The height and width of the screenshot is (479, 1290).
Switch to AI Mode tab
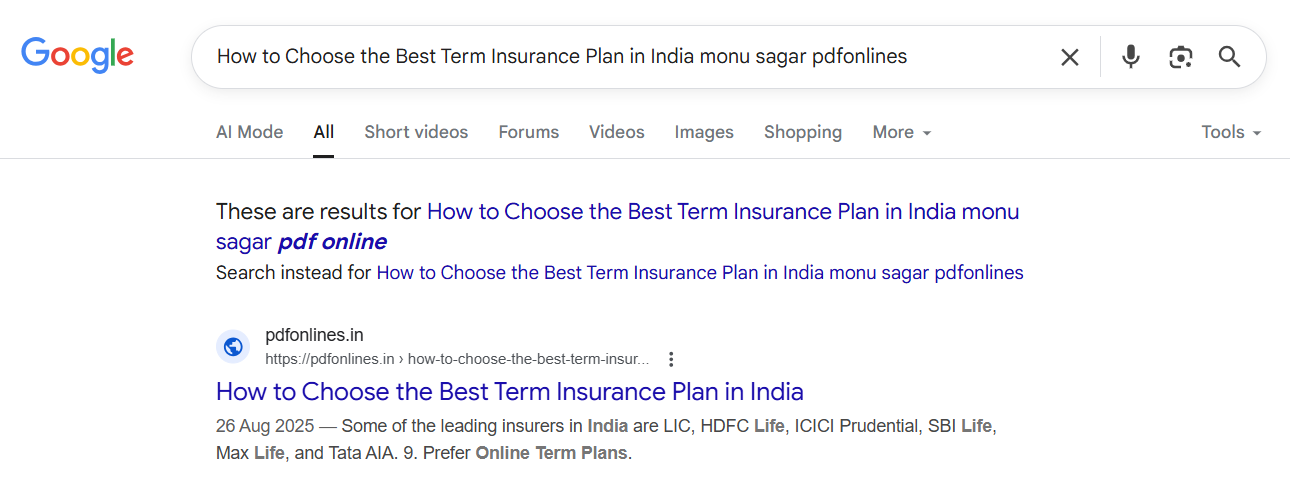pyautogui.click(x=249, y=132)
